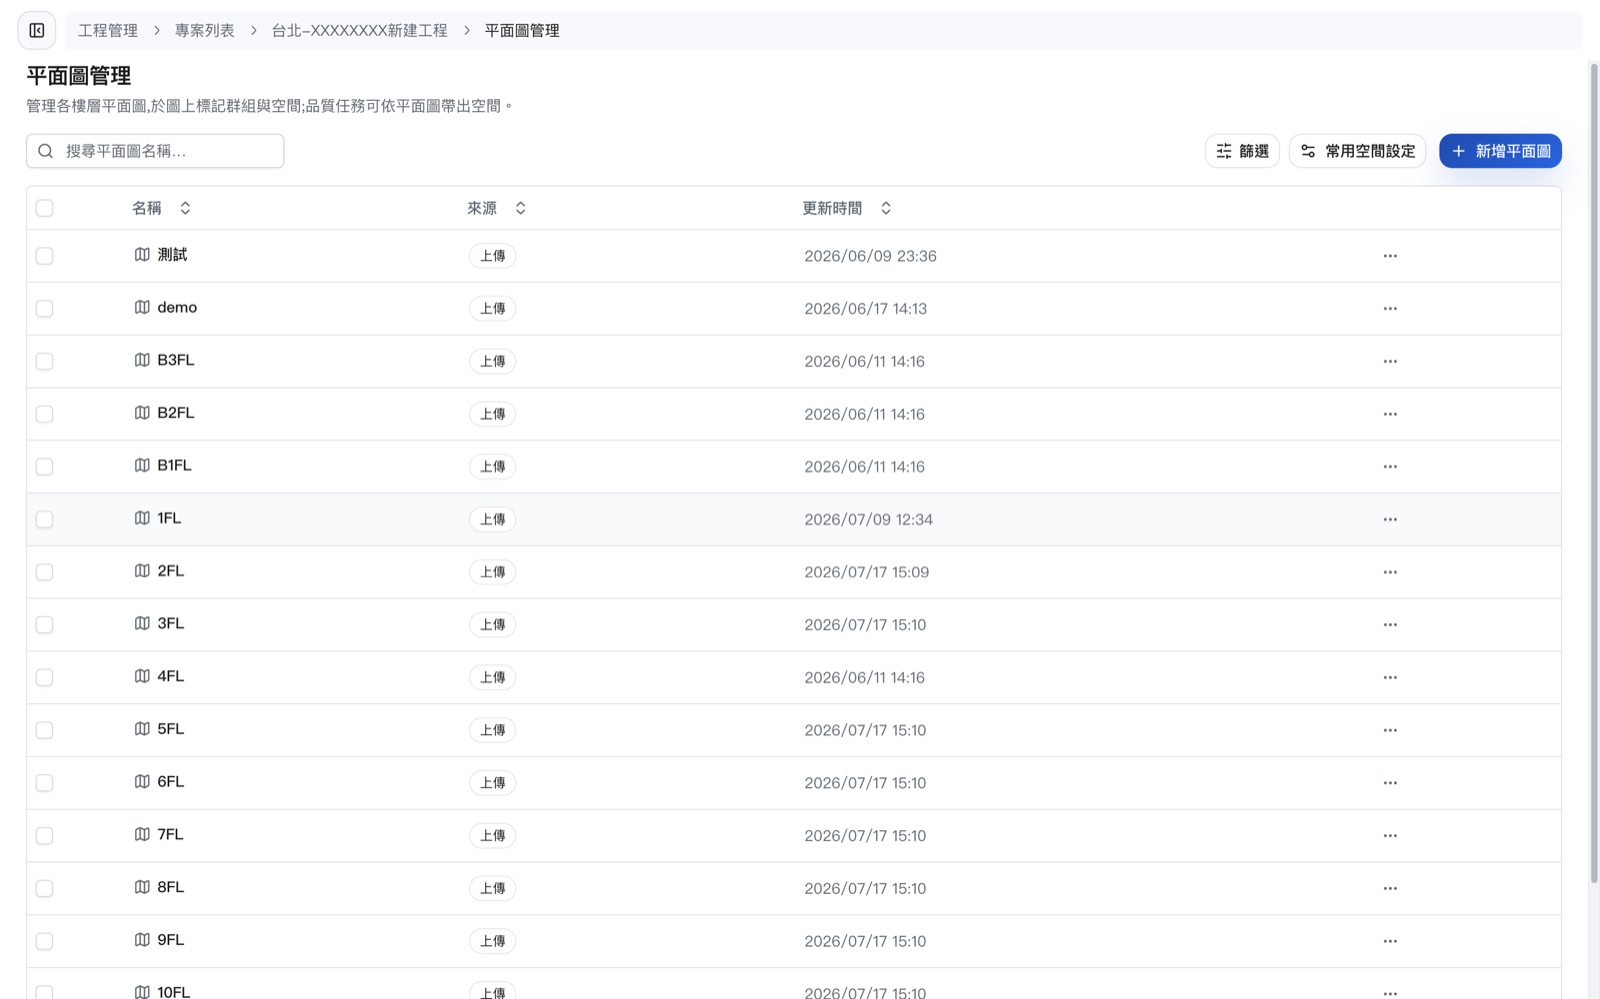The width and height of the screenshot is (1600, 999).
Task: Click the map icon beside 測試
Action: pyautogui.click(x=142, y=255)
